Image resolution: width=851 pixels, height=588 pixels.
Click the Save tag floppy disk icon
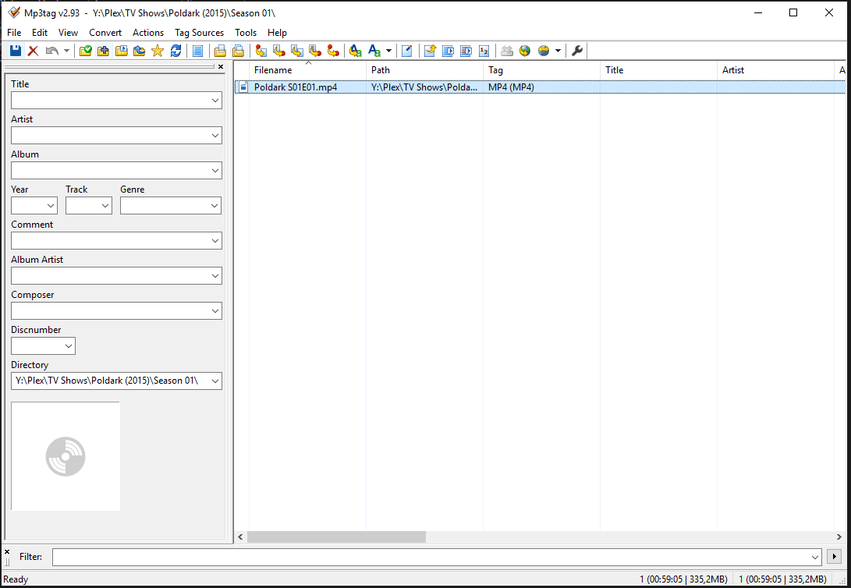coord(15,50)
